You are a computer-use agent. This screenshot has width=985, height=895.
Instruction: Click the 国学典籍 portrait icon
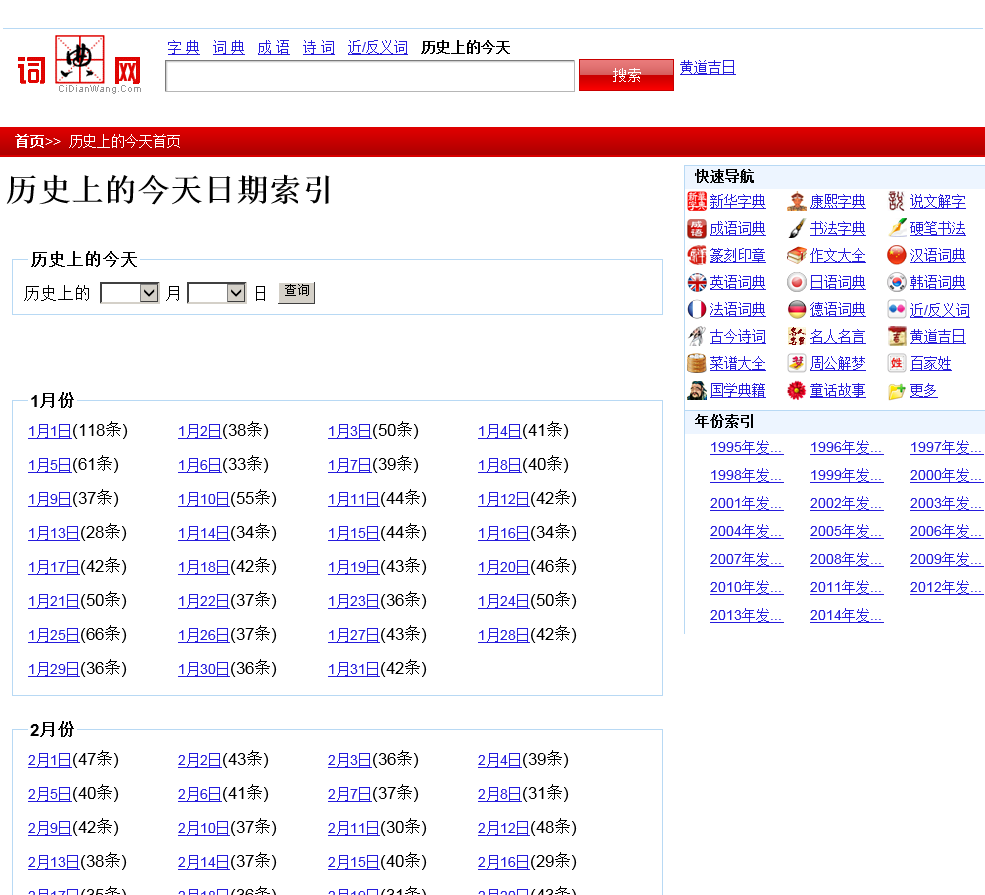pos(697,391)
